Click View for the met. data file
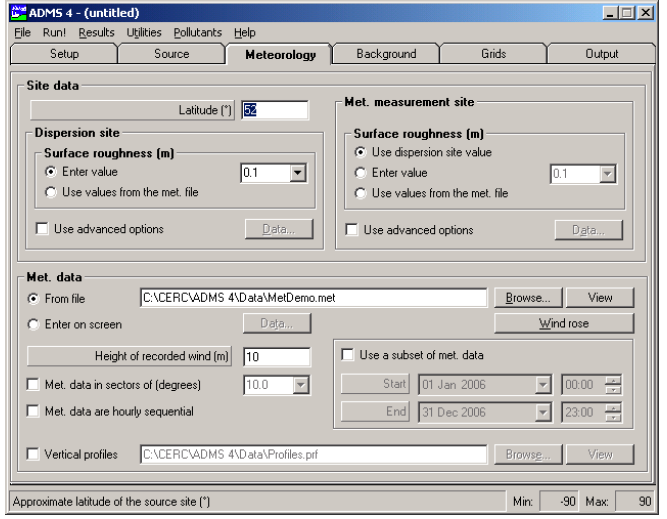667x519 pixels. click(600, 298)
